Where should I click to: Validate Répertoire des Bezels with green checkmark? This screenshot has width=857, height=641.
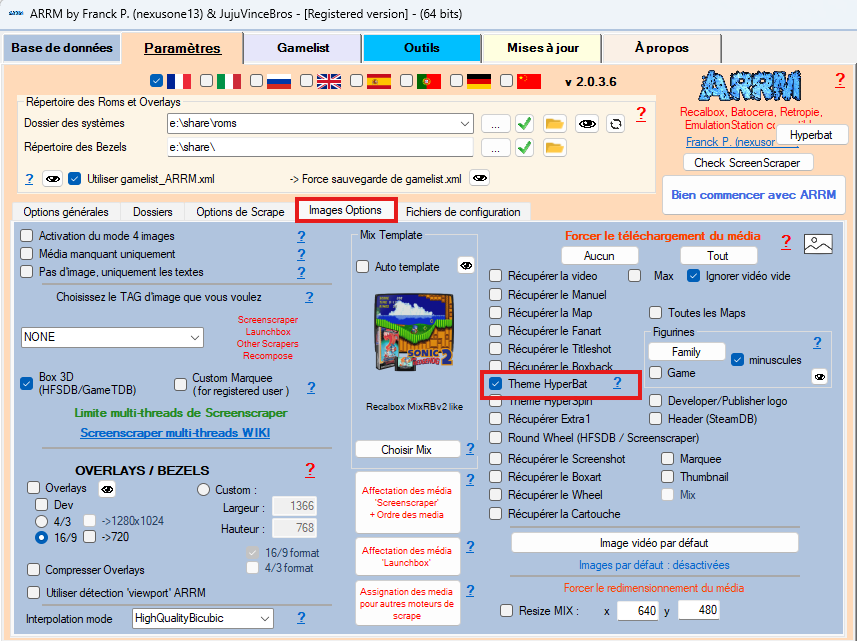(524, 148)
